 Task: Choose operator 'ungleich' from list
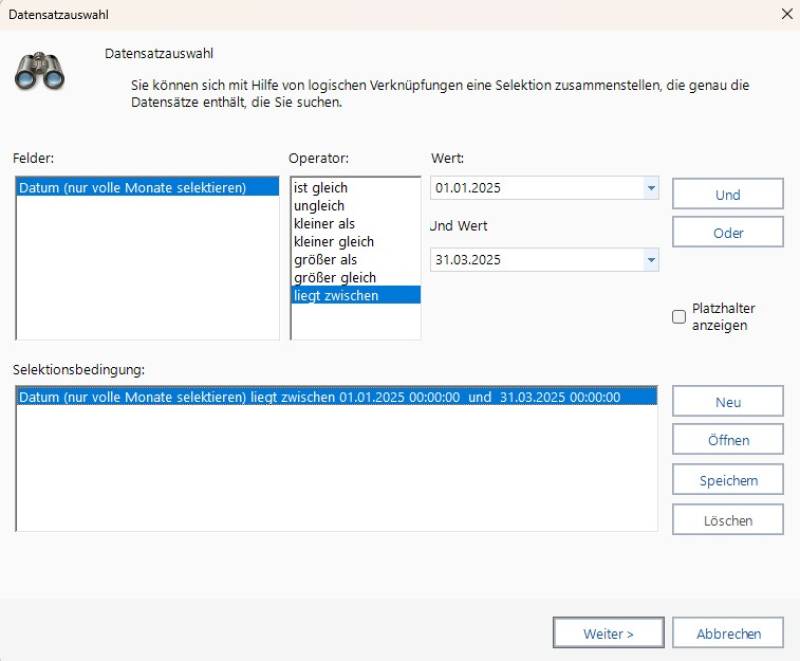point(318,206)
